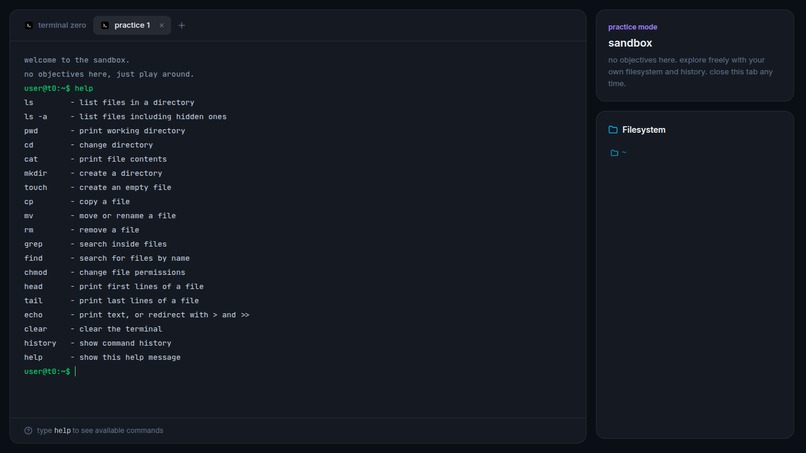Image resolution: width=806 pixels, height=453 pixels.
Task: Click the 'rm' remove a file line
Action: (x=81, y=230)
